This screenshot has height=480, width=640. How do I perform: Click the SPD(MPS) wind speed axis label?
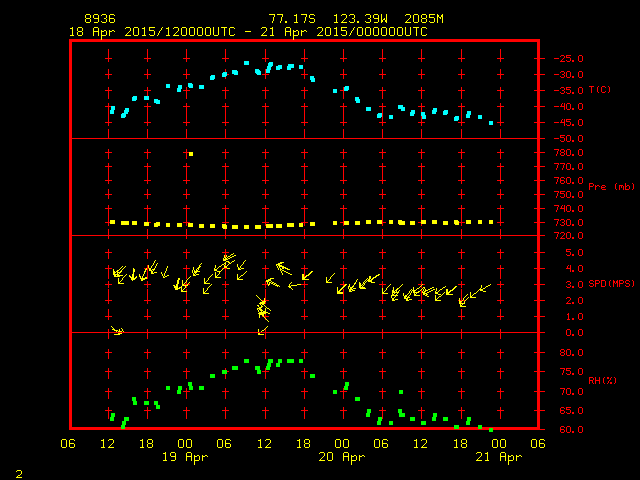[611, 283]
